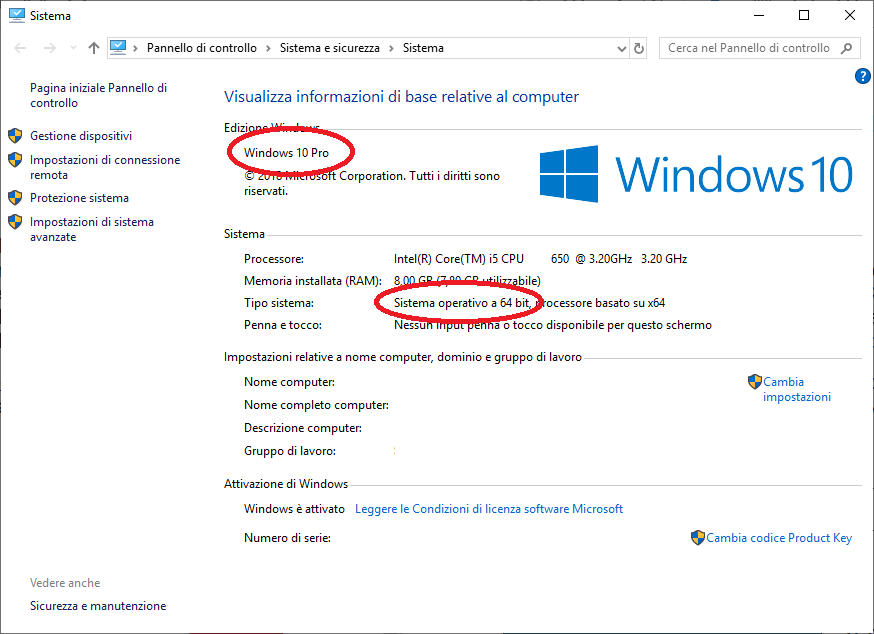Click shield icon beside Impostazioni di connessione remota
Screen dimensions: 874x634
[15, 160]
